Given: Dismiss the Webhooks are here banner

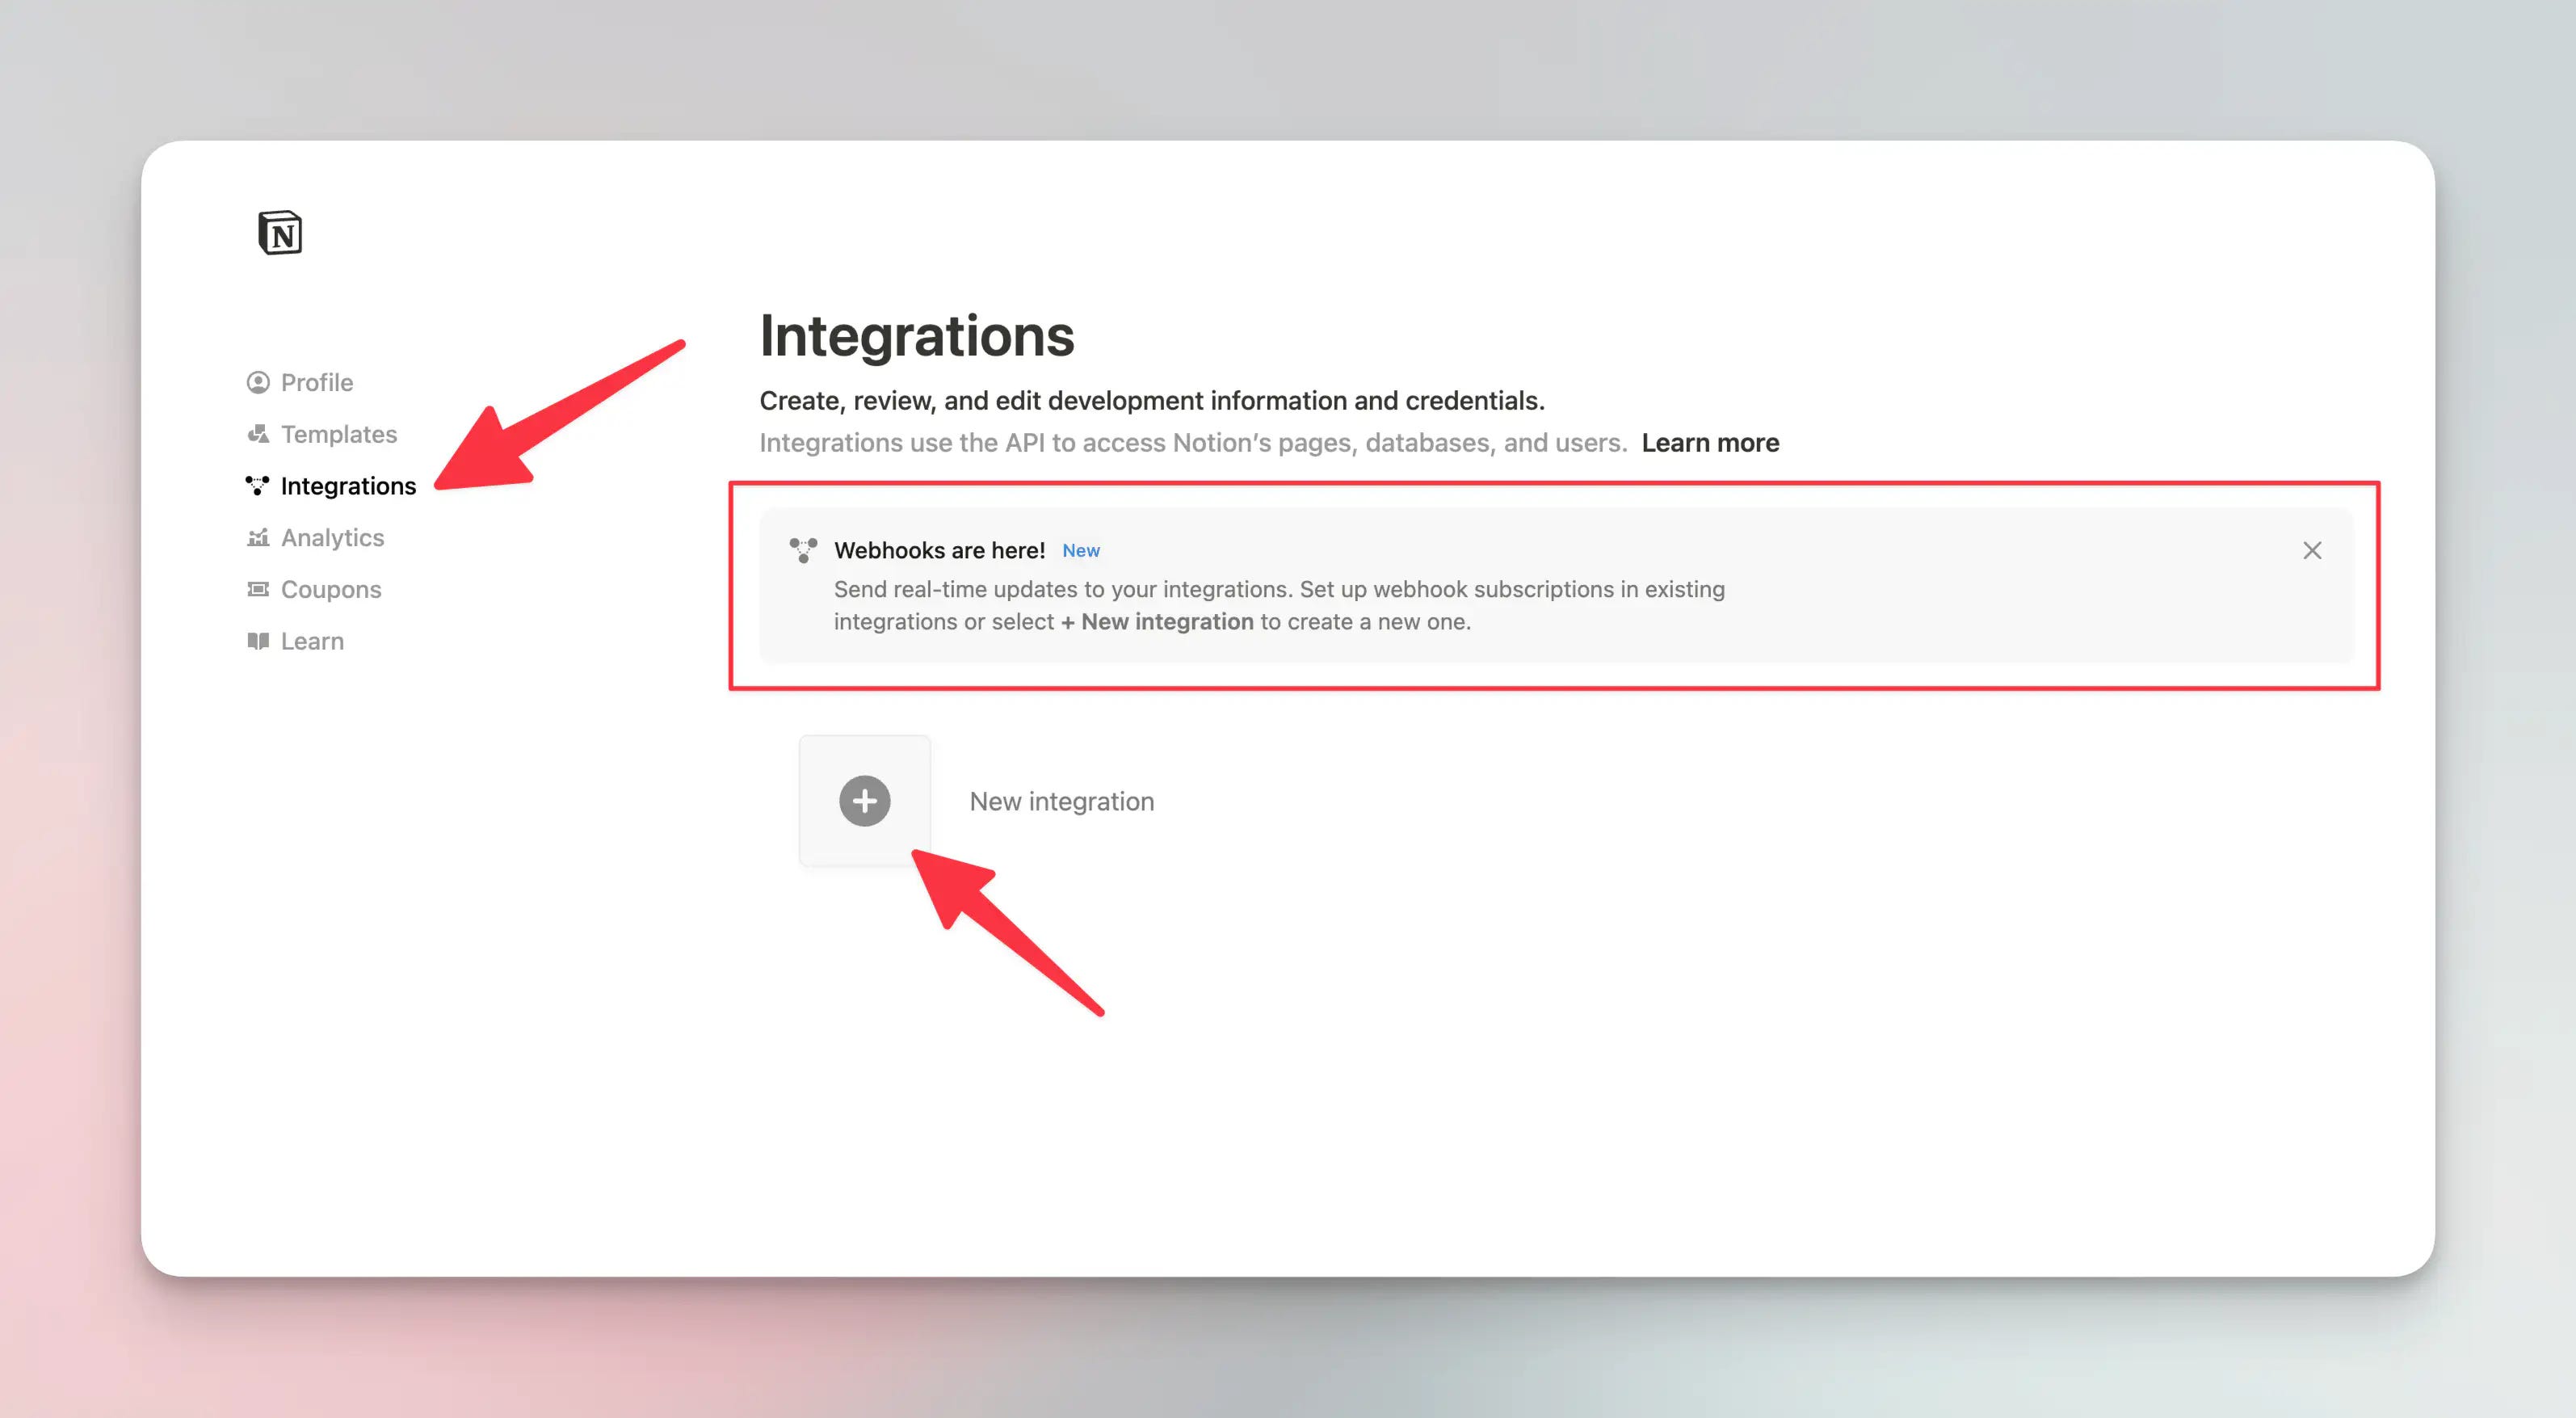Looking at the screenshot, I should tap(2312, 550).
